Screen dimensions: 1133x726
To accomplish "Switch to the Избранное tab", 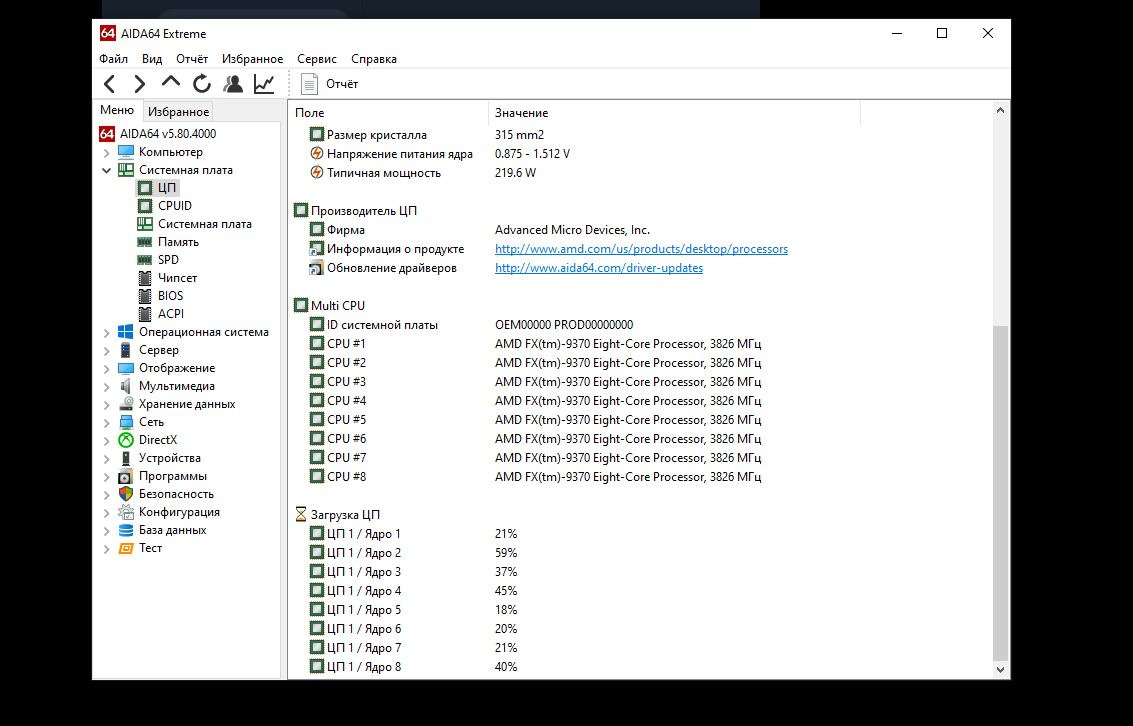I will pyautogui.click(x=178, y=112).
